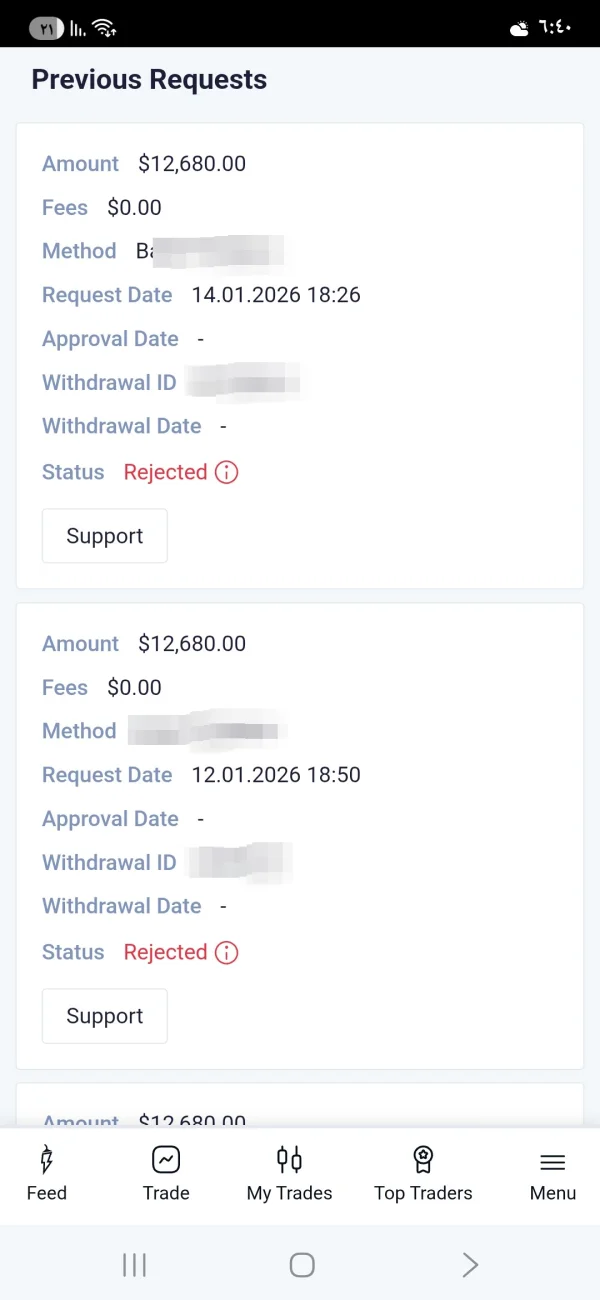Switch to the My Trades tab label
Image resolution: width=600 pixels, height=1300 pixels.
(289, 1193)
